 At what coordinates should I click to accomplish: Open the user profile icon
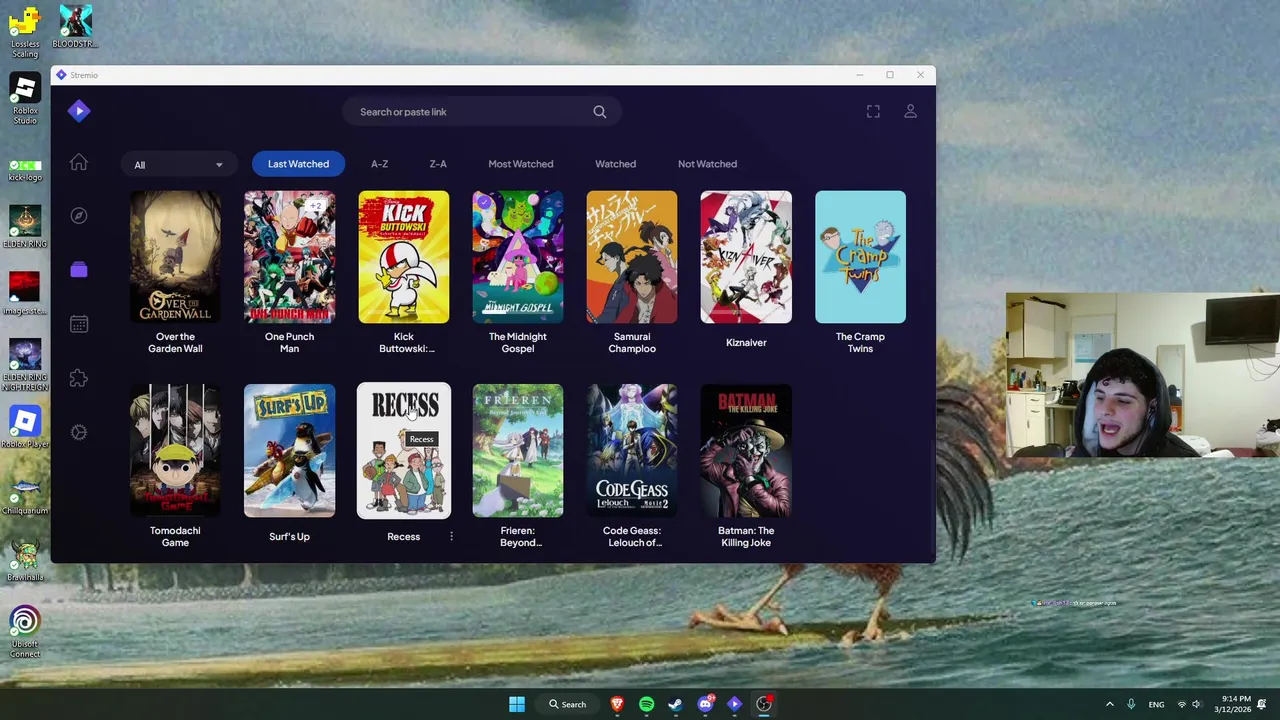click(x=910, y=112)
